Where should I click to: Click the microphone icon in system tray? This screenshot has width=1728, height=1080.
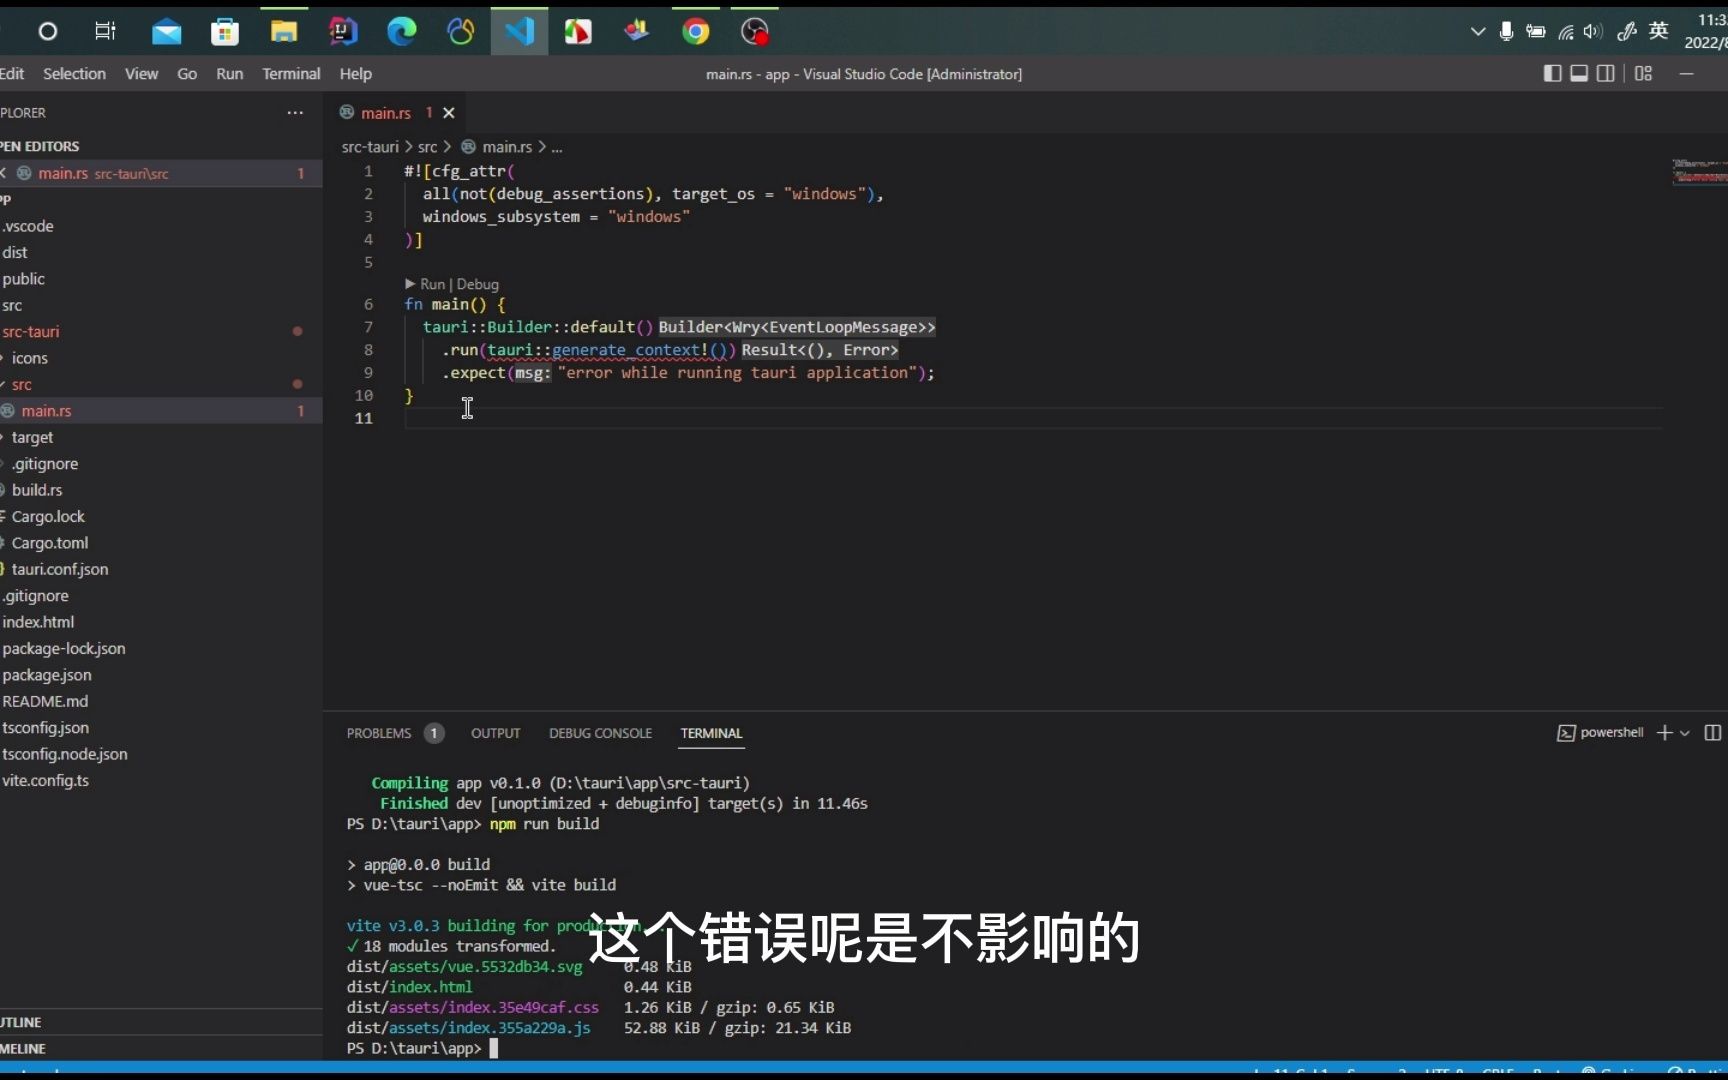click(1506, 32)
